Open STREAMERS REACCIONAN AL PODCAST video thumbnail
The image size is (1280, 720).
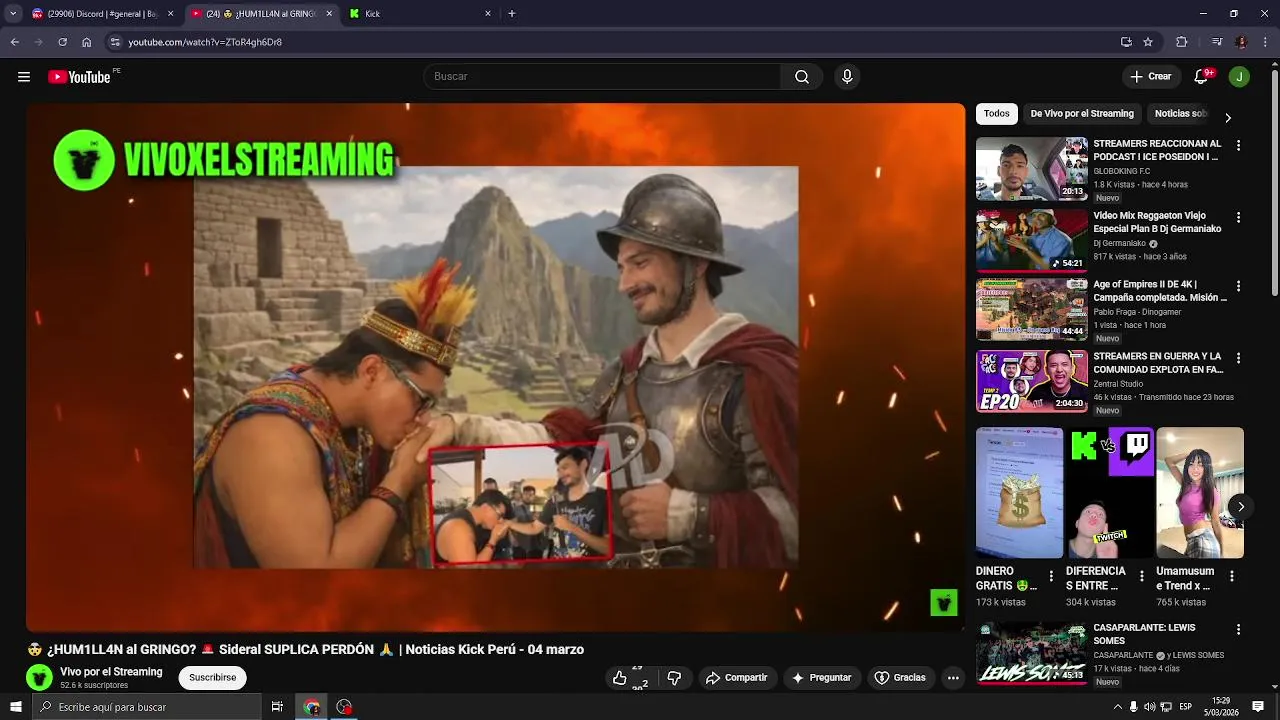(x=1032, y=169)
